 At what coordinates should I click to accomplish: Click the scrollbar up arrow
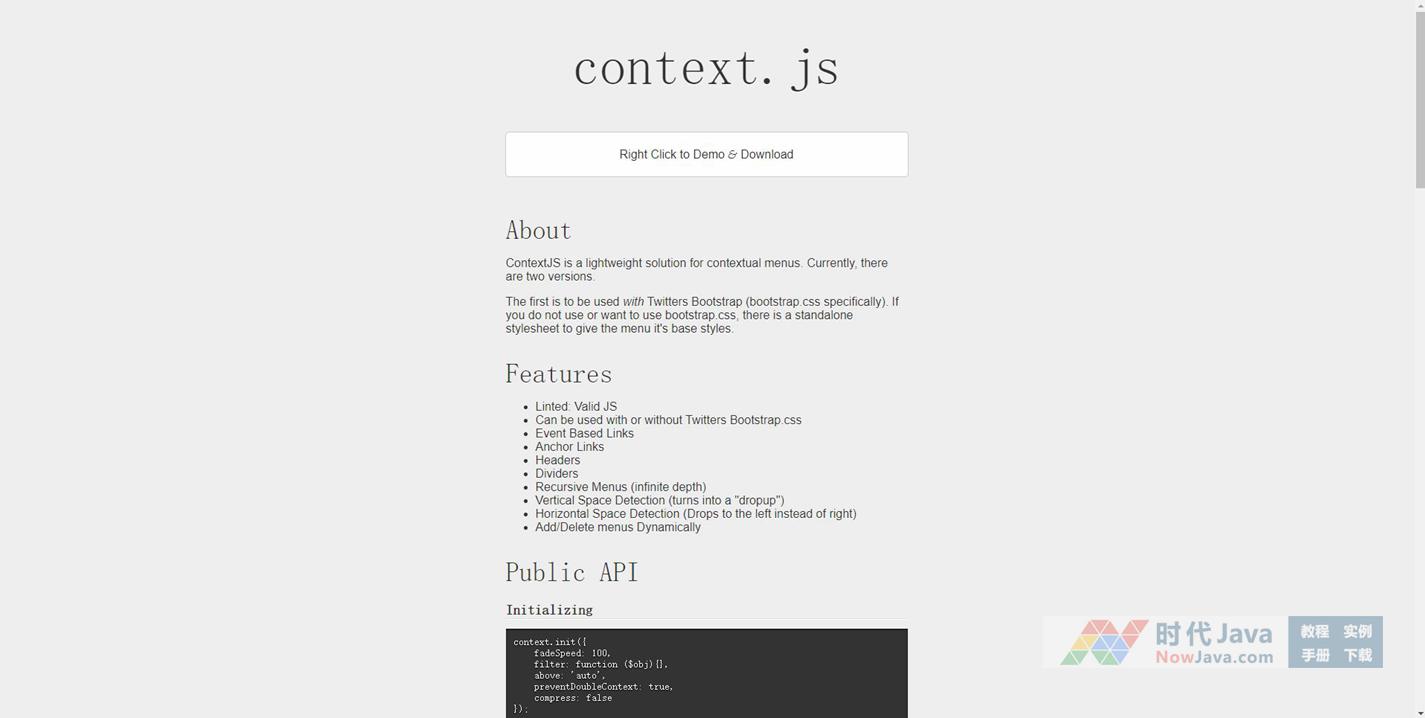1419,6
